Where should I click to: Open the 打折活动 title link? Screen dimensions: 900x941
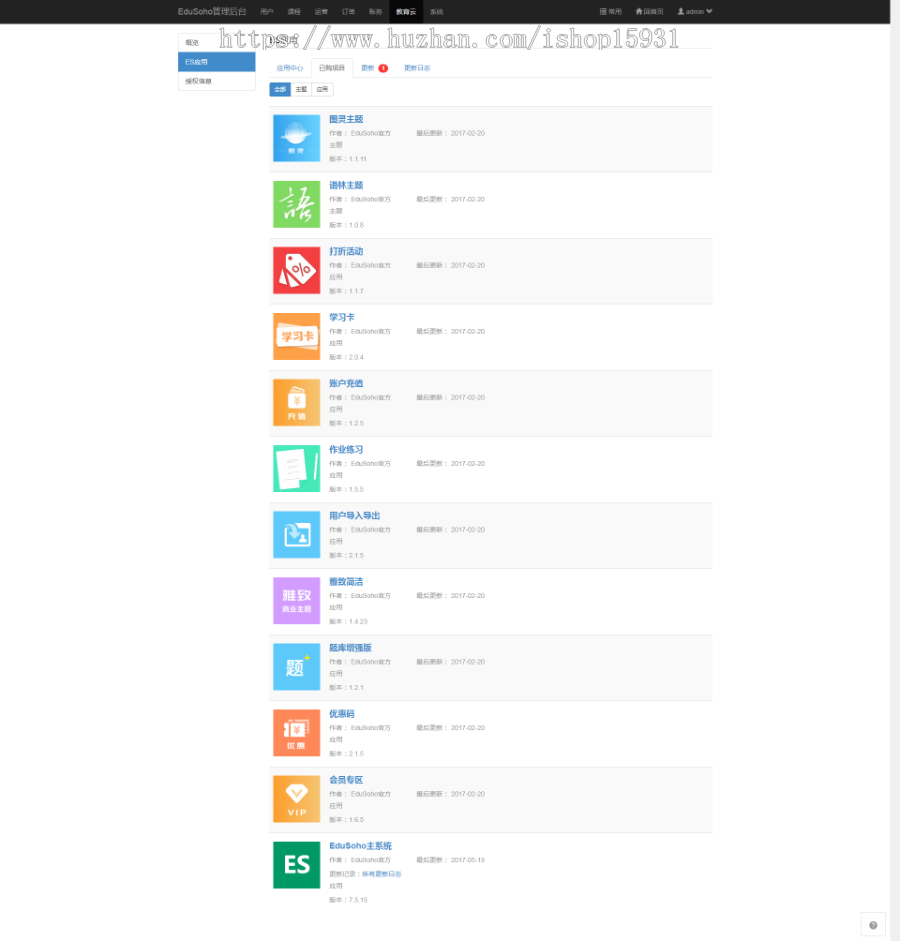(346, 251)
